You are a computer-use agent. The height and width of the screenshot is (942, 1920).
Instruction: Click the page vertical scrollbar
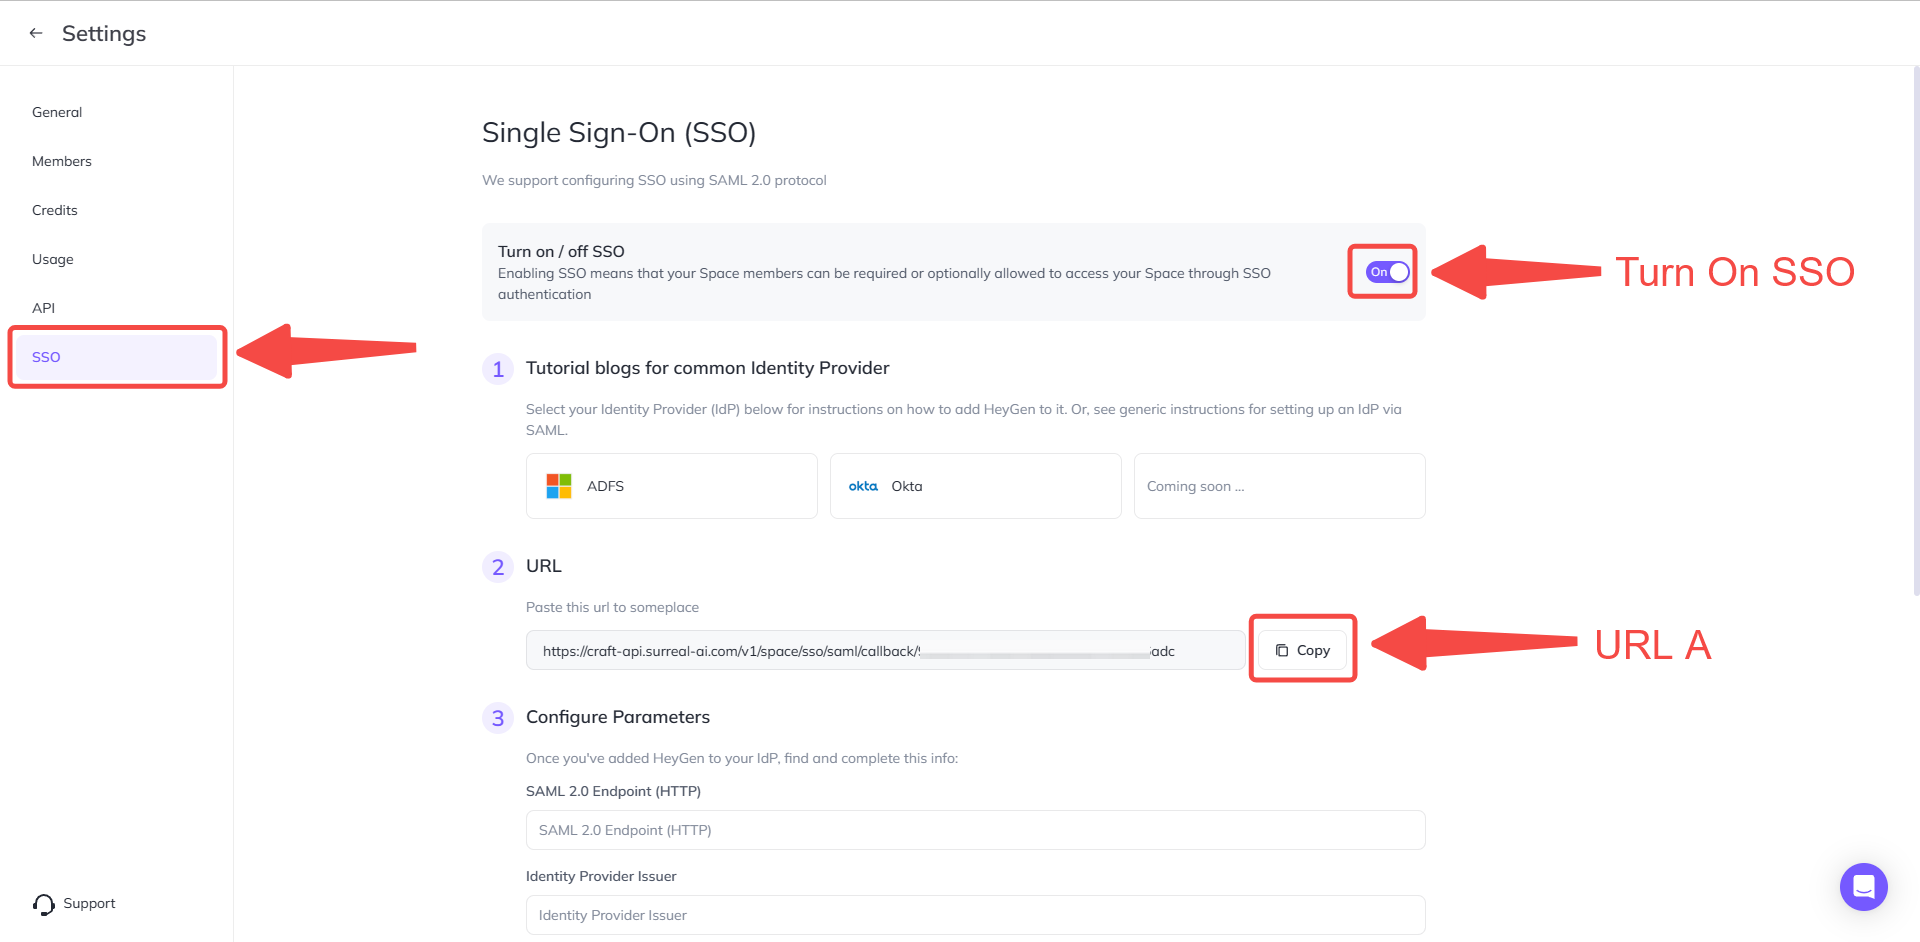pyautogui.click(x=1915, y=330)
